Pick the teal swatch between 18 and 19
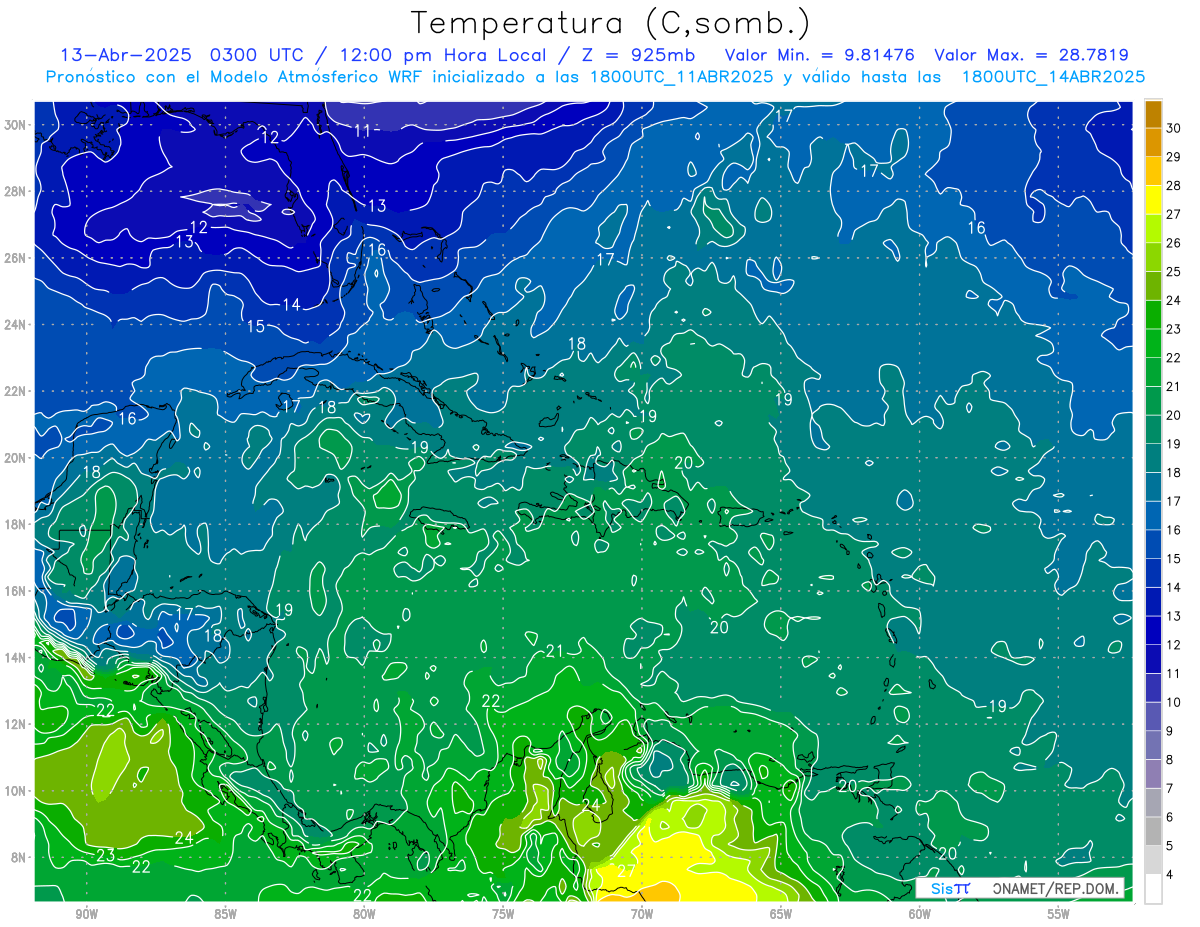This screenshot has width=1200, height=927. pyautogui.click(x=1153, y=459)
